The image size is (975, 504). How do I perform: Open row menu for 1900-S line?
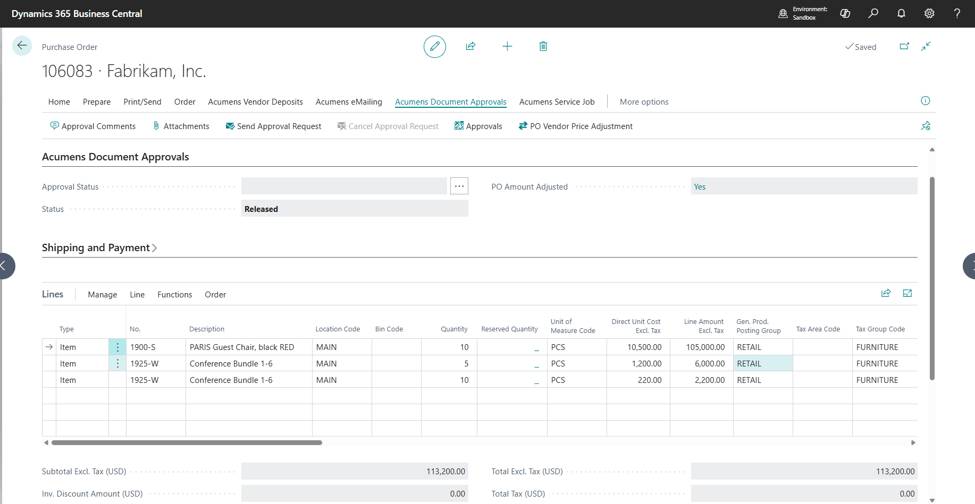pos(117,347)
